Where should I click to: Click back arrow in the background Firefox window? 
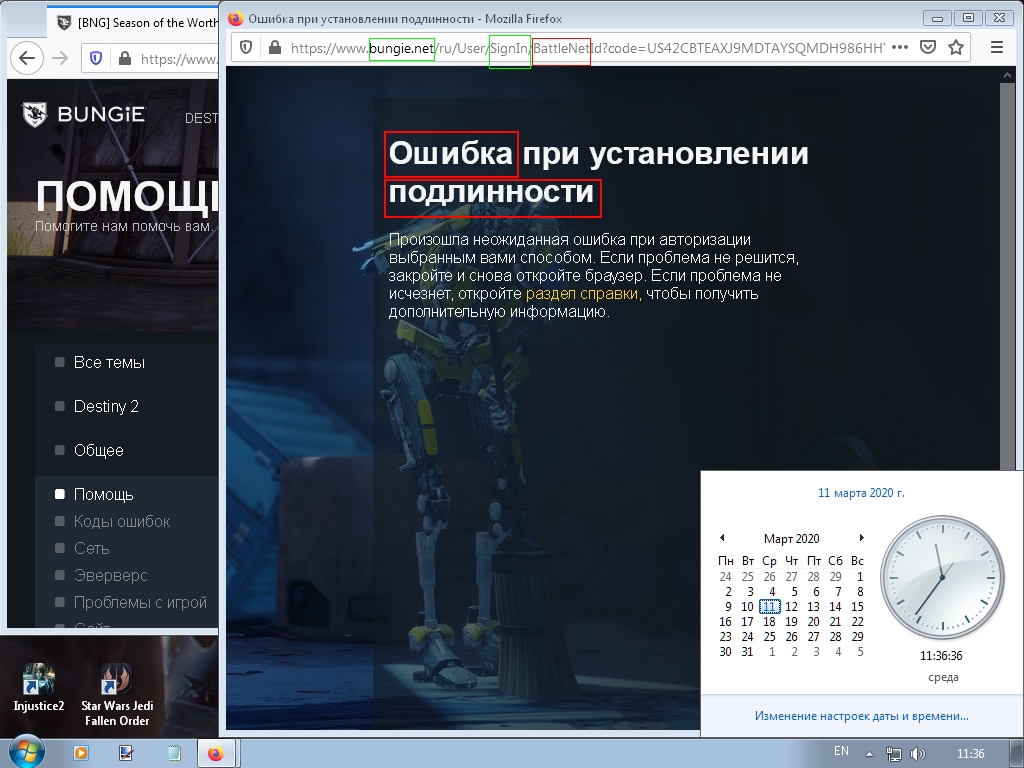[x=27, y=58]
